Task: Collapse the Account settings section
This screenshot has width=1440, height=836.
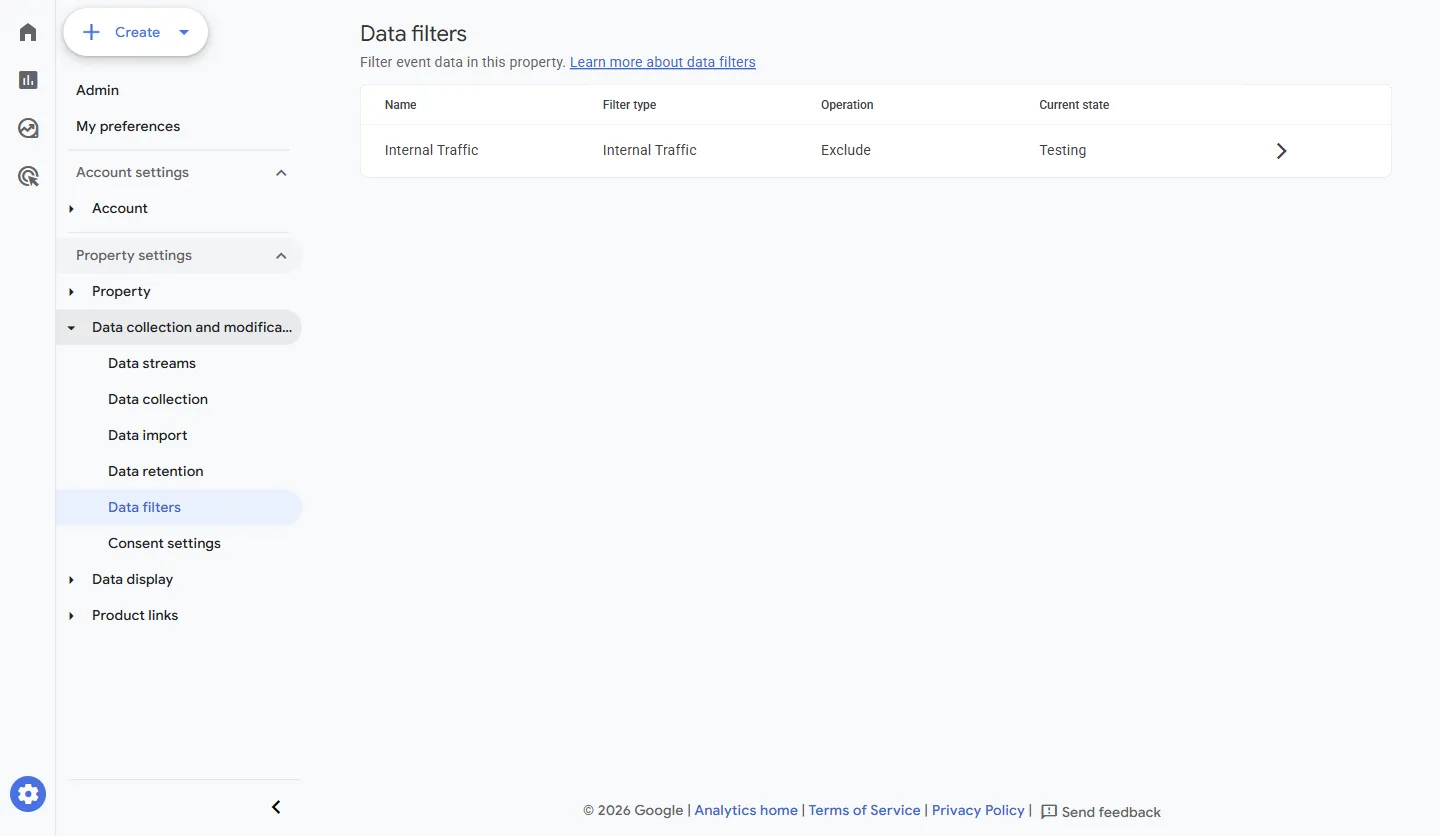Action: pyautogui.click(x=281, y=173)
